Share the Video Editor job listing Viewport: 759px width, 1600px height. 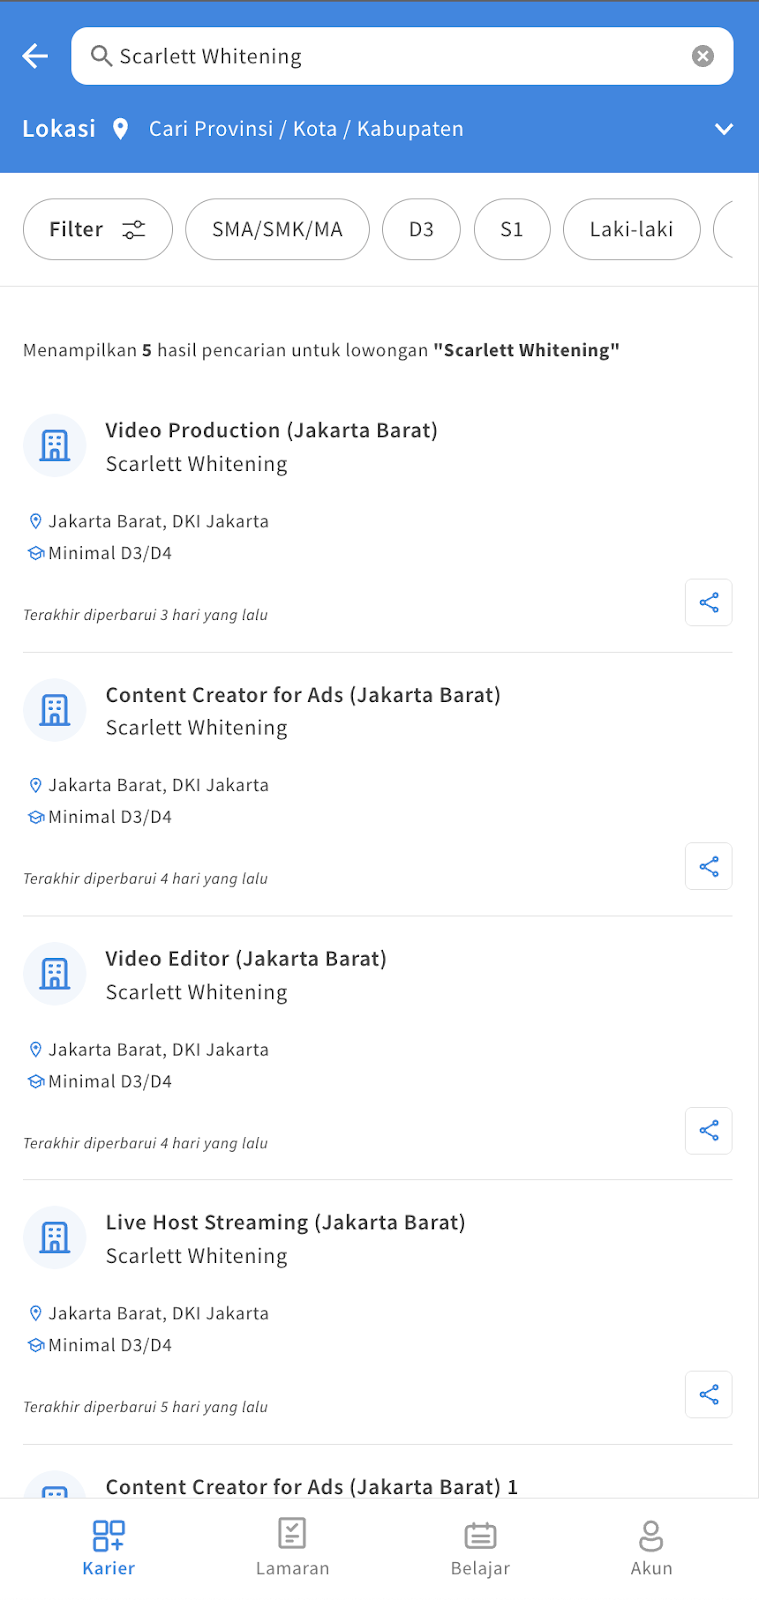pyautogui.click(x=709, y=1131)
